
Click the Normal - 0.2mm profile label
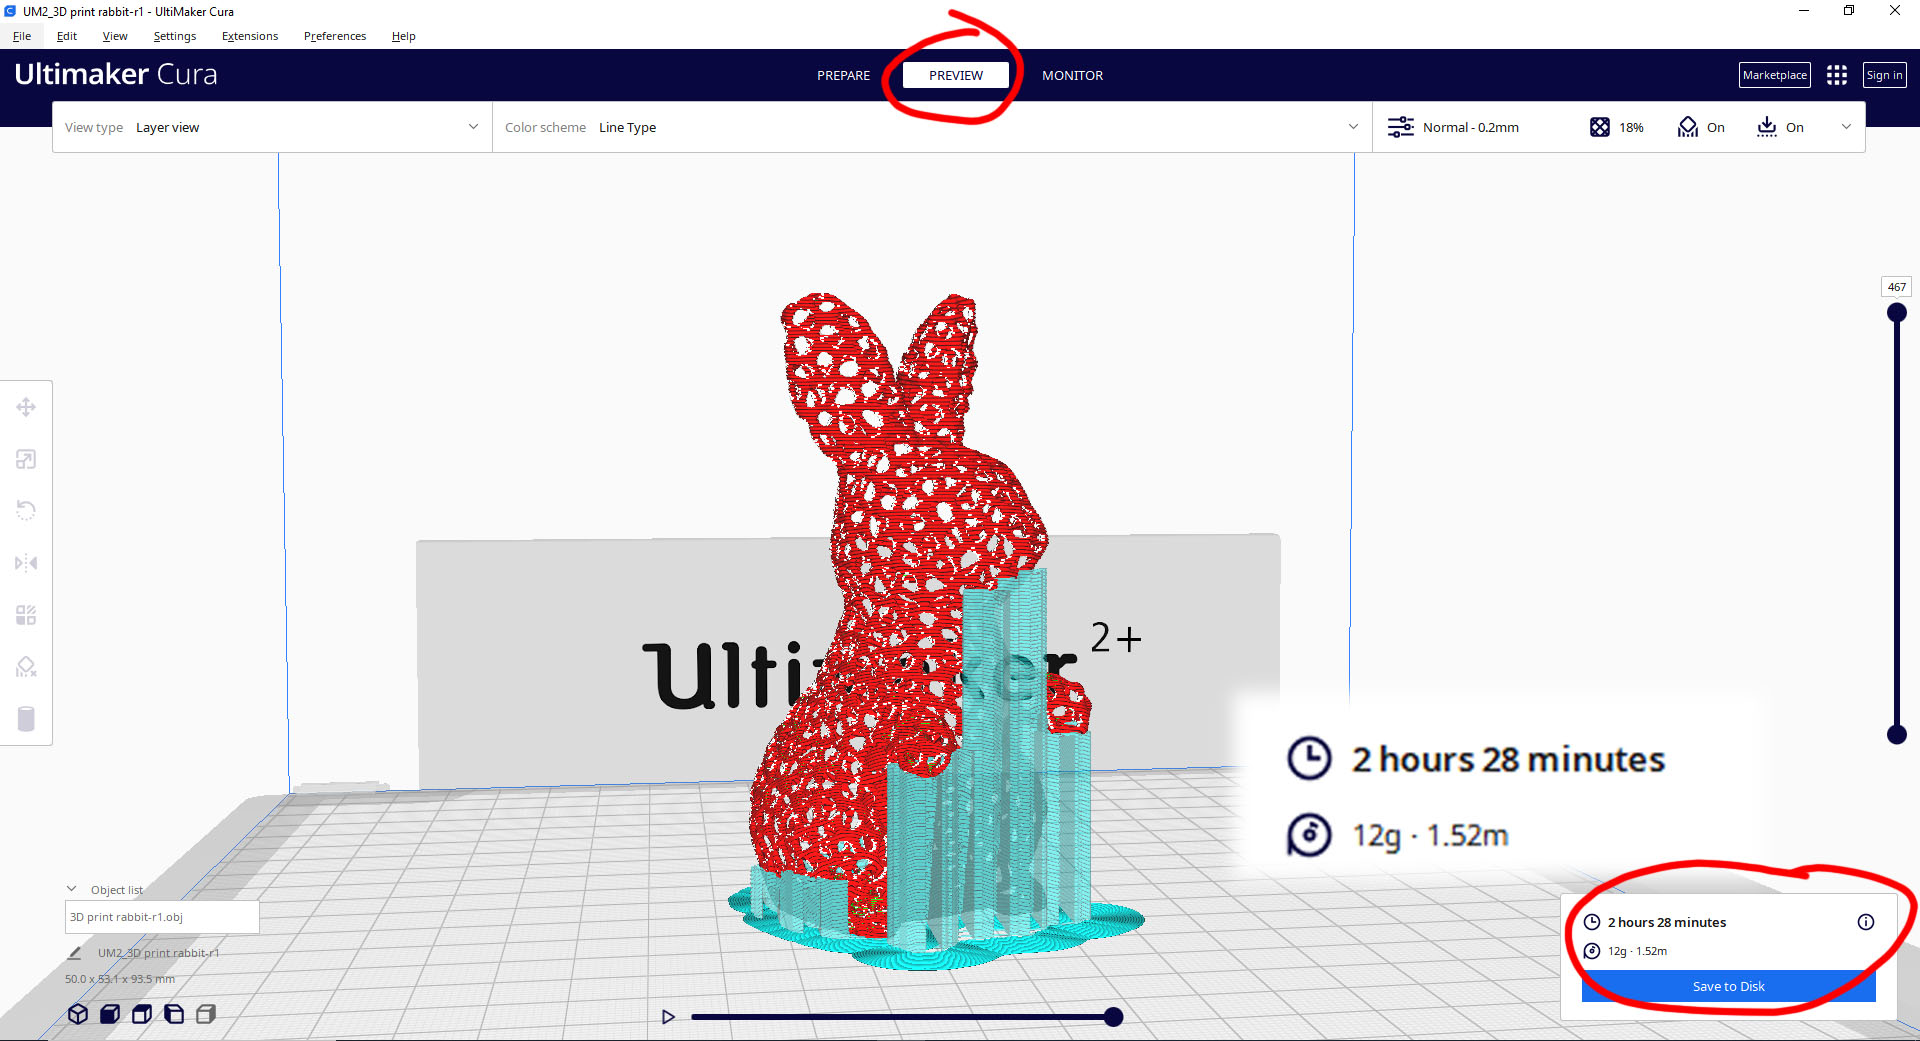[x=1470, y=127]
